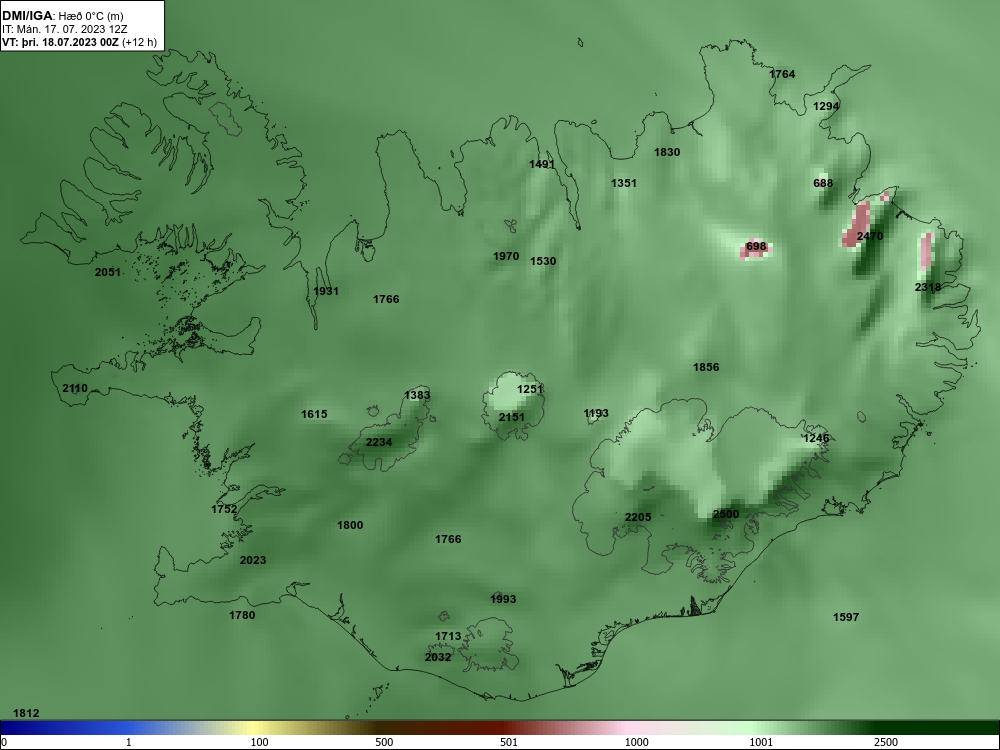Click the 100 tick on the color scale
This screenshot has width=1000, height=750.
(x=259, y=742)
